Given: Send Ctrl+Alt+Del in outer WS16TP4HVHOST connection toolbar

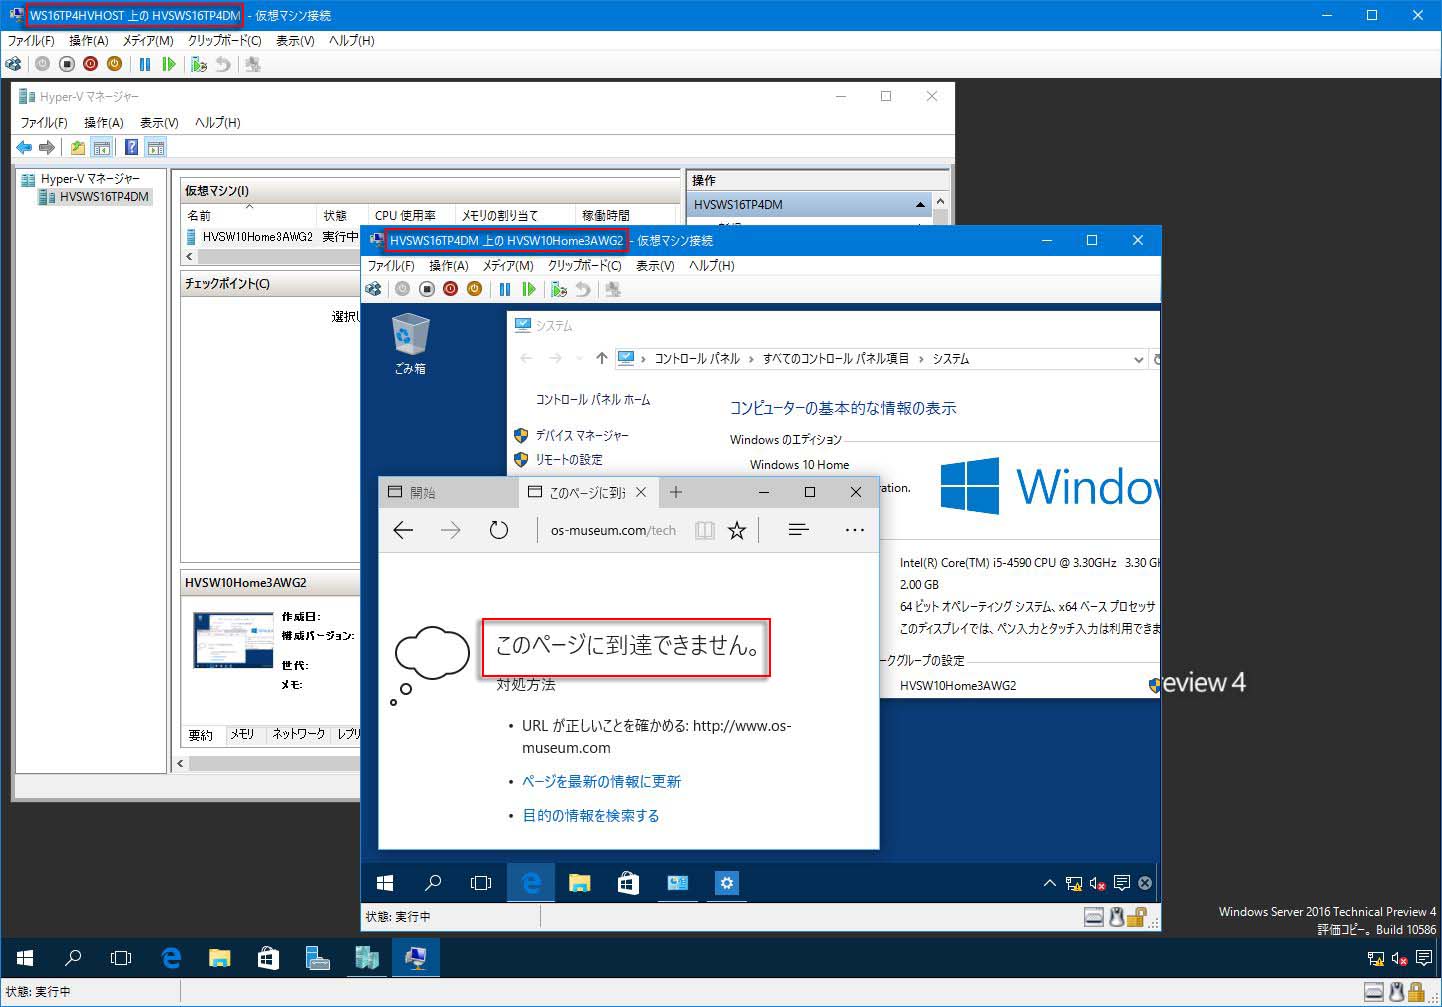Looking at the screenshot, I should pyautogui.click(x=13, y=64).
